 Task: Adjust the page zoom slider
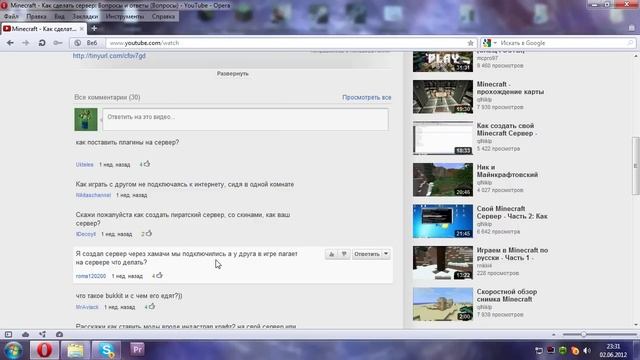tap(584, 334)
